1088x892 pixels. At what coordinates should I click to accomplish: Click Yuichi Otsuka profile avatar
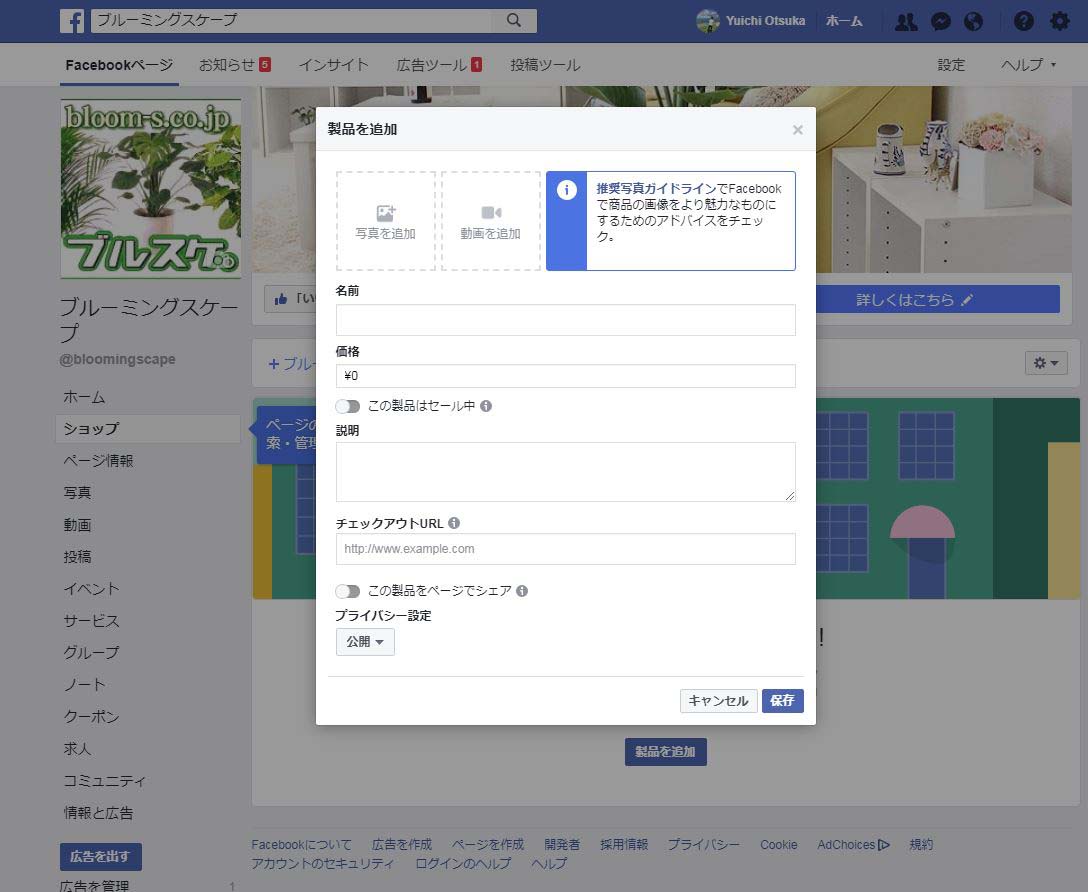point(708,21)
